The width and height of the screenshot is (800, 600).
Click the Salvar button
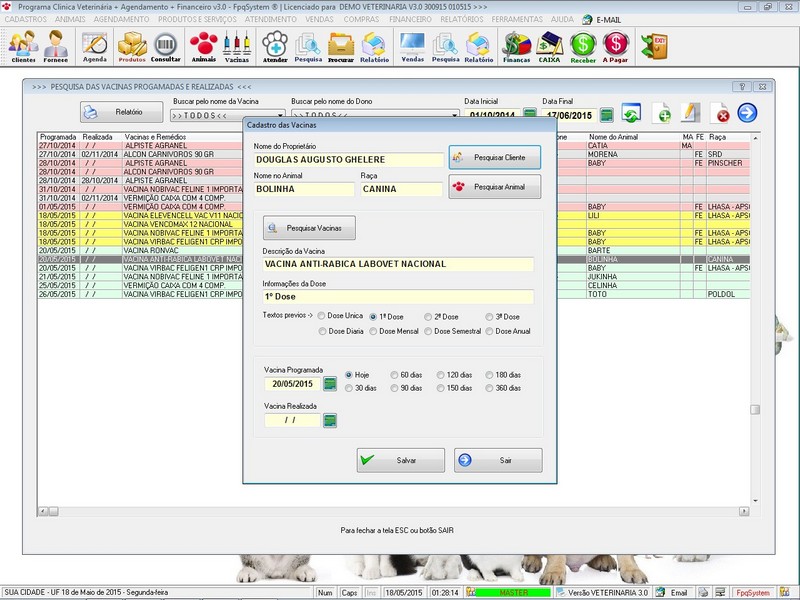401,460
